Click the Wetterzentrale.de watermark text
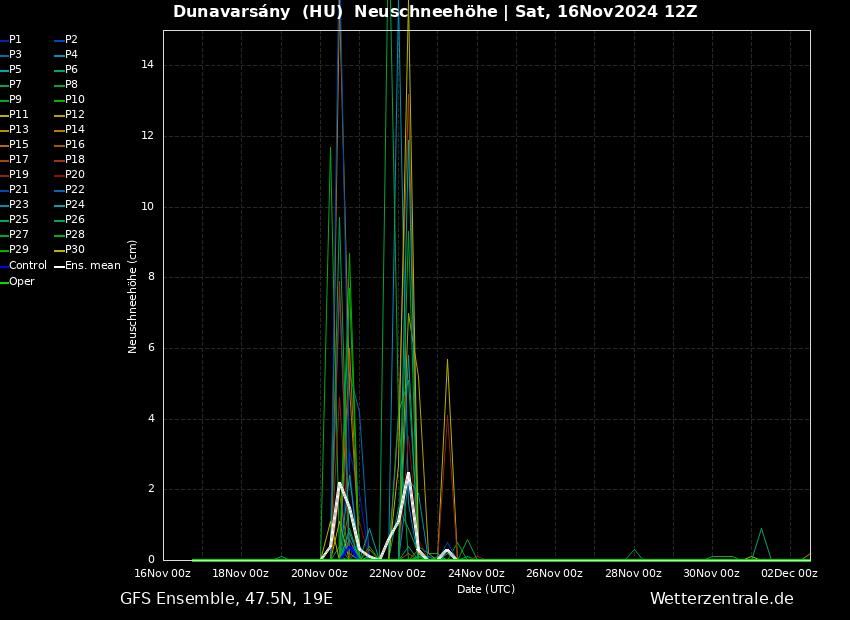Viewport: 850px width, 620px height. 721,599
